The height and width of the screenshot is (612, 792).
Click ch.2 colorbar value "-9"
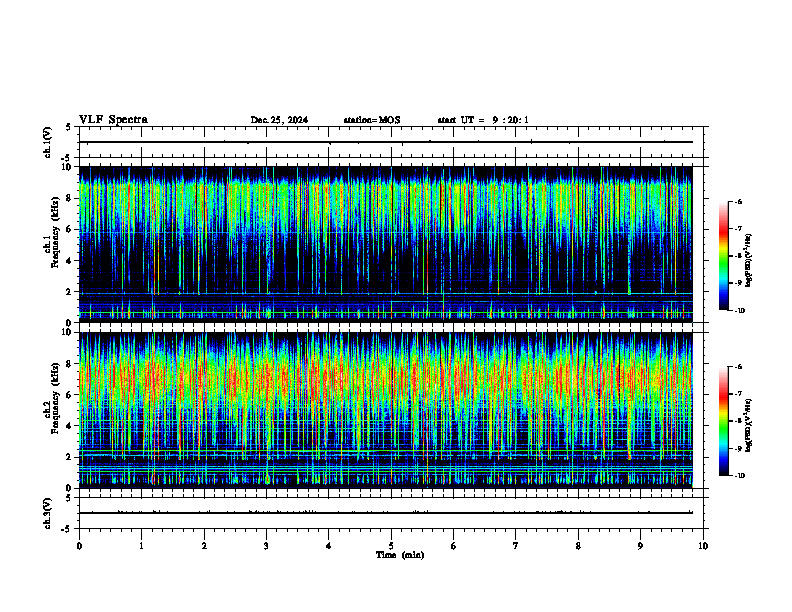pyautogui.click(x=739, y=448)
